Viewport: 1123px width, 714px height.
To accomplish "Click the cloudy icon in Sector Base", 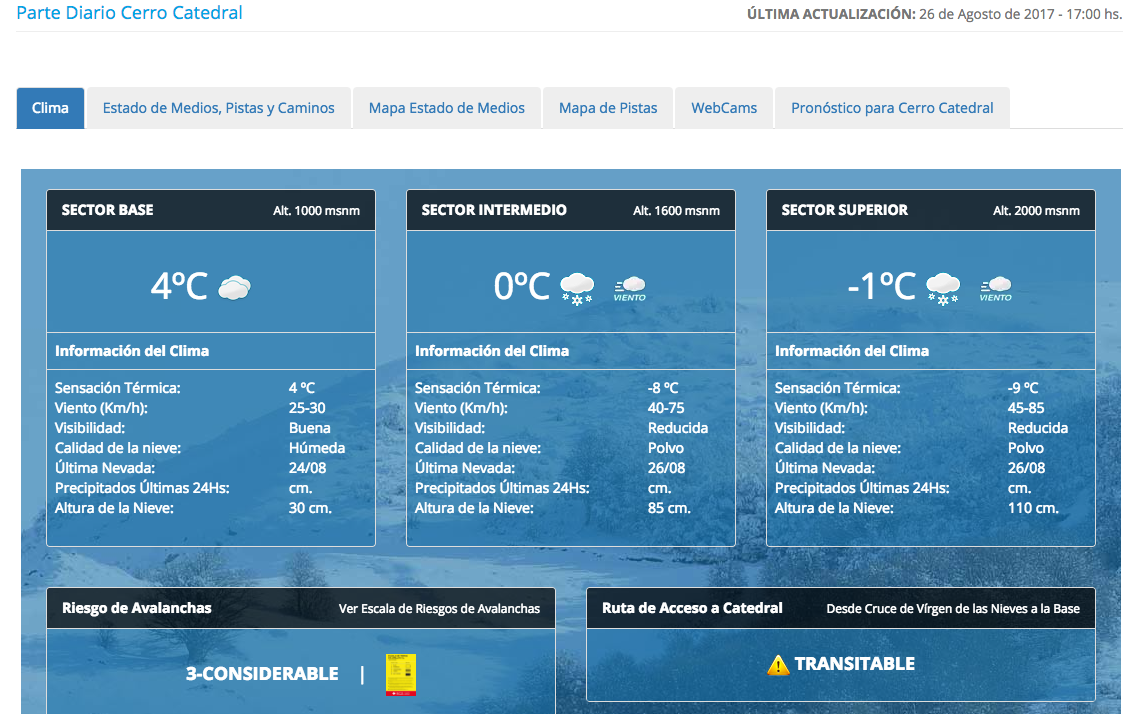I will point(234,288).
